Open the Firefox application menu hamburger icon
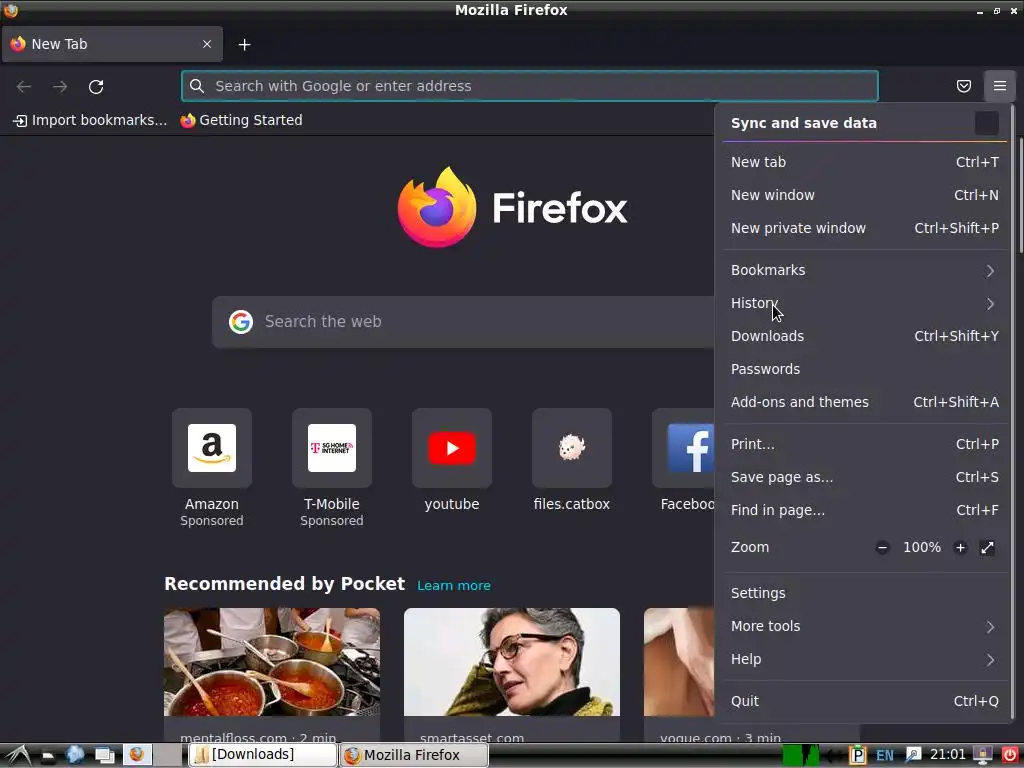Screen dimensions: 1024x768 (x=999, y=86)
